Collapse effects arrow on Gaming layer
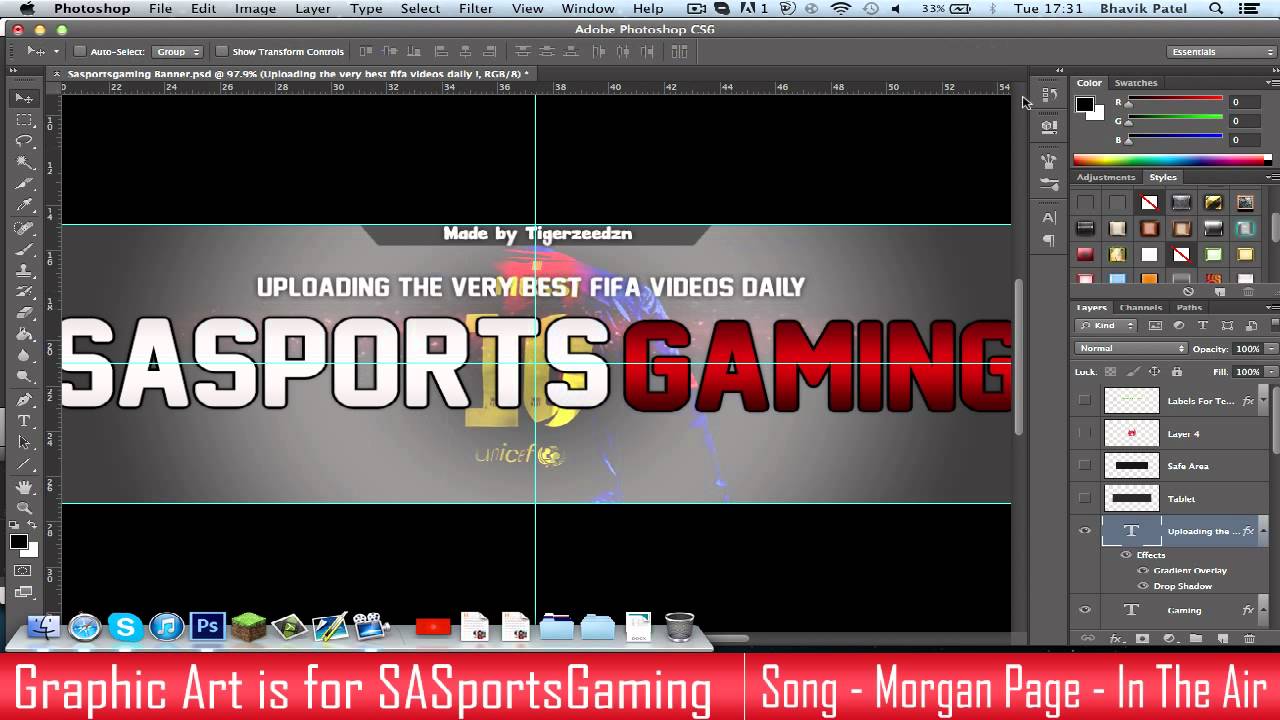Screen dimensions: 1280x720 click(x=1265, y=610)
